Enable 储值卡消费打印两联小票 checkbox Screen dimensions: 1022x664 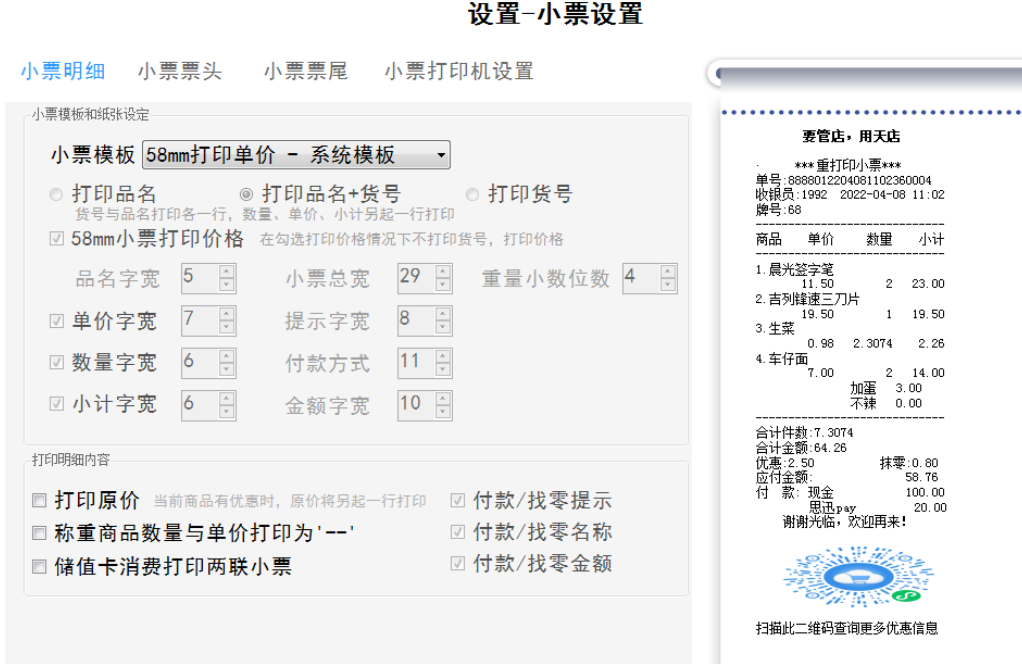click(39, 567)
